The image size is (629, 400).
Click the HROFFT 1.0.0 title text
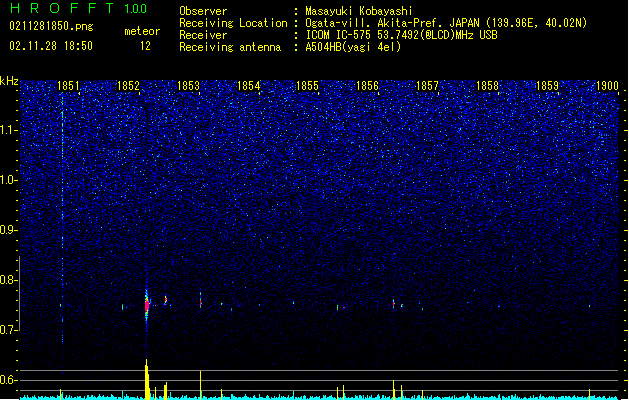(78, 8)
